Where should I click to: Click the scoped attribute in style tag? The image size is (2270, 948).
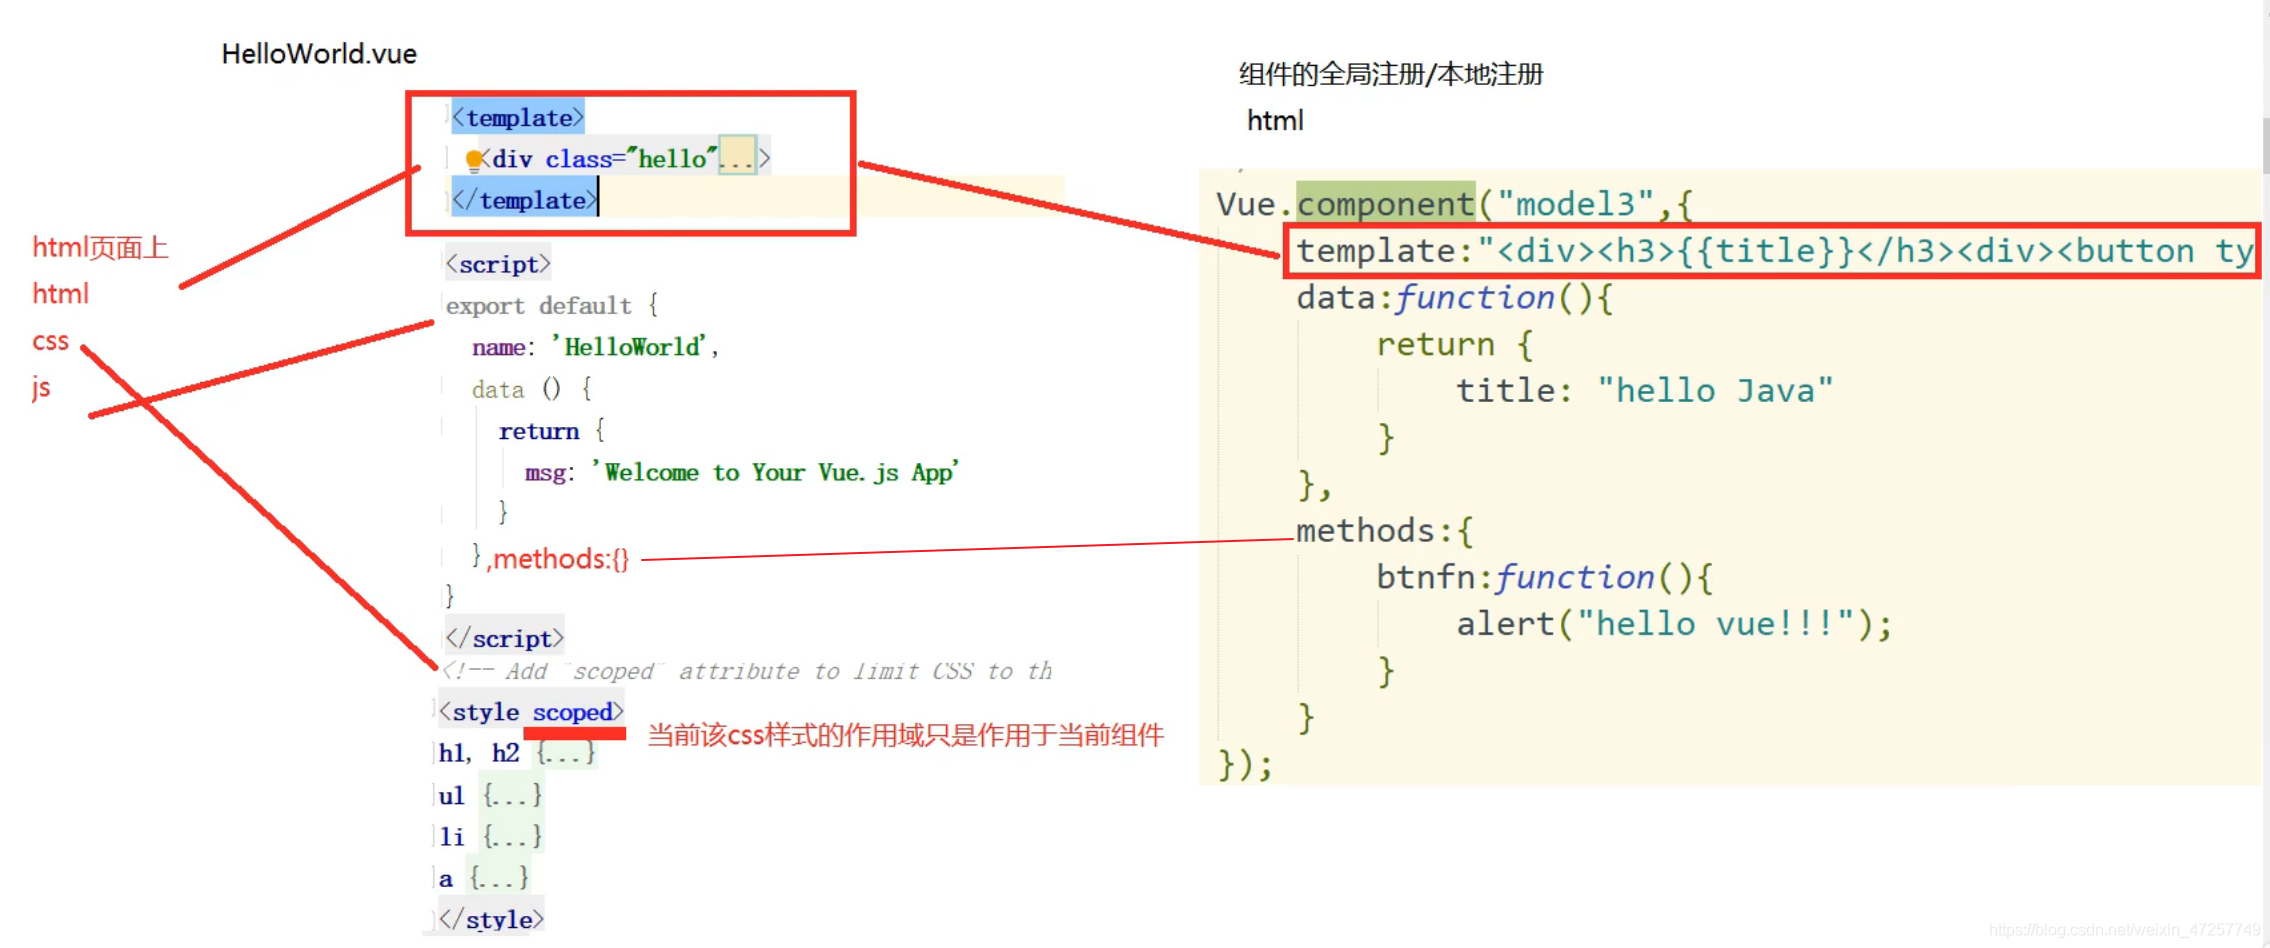coord(572,712)
